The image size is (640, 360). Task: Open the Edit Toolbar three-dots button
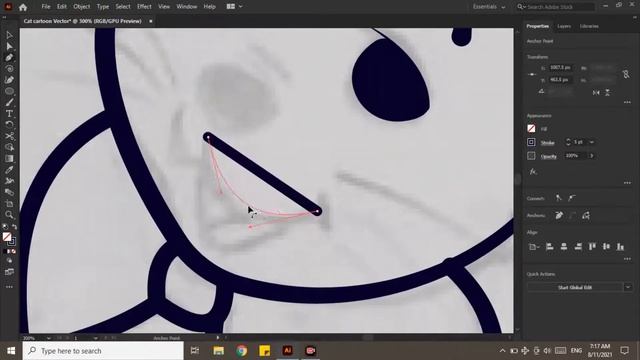(9, 287)
